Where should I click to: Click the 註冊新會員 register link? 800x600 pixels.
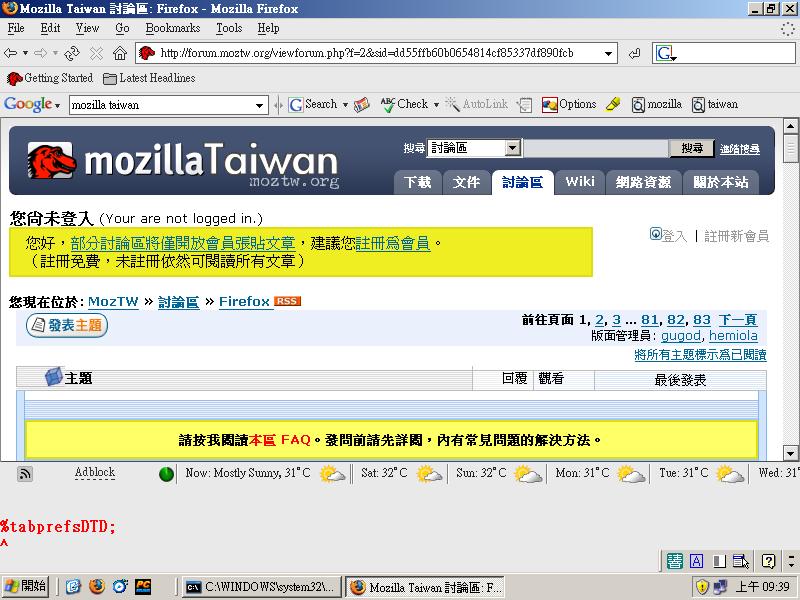(x=736, y=236)
